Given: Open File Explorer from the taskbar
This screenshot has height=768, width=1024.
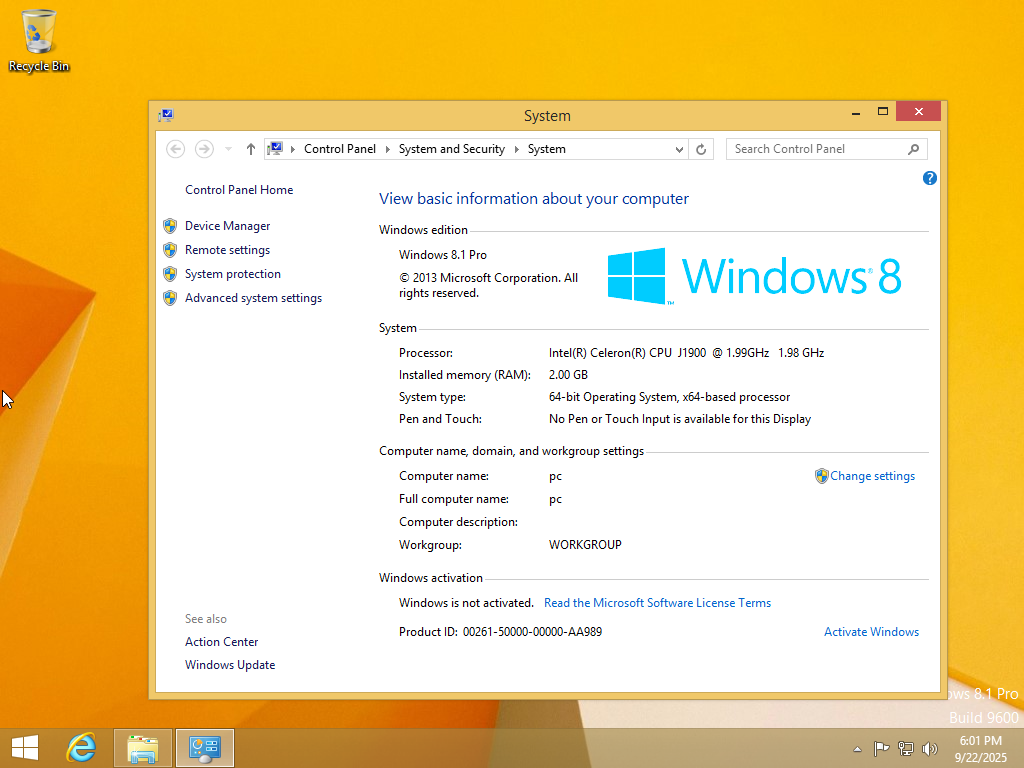Looking at the screenshot, I should click(143, 747).
